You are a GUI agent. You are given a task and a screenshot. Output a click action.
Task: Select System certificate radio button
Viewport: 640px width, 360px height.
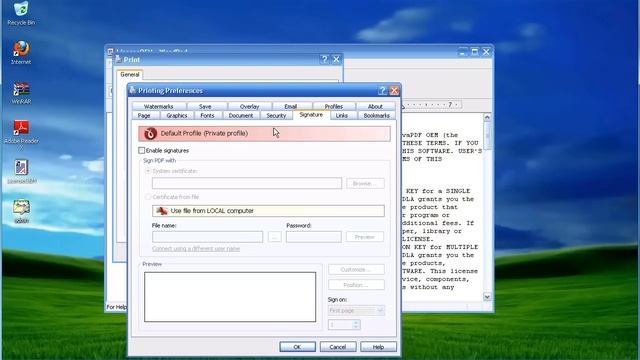[148, 171]
